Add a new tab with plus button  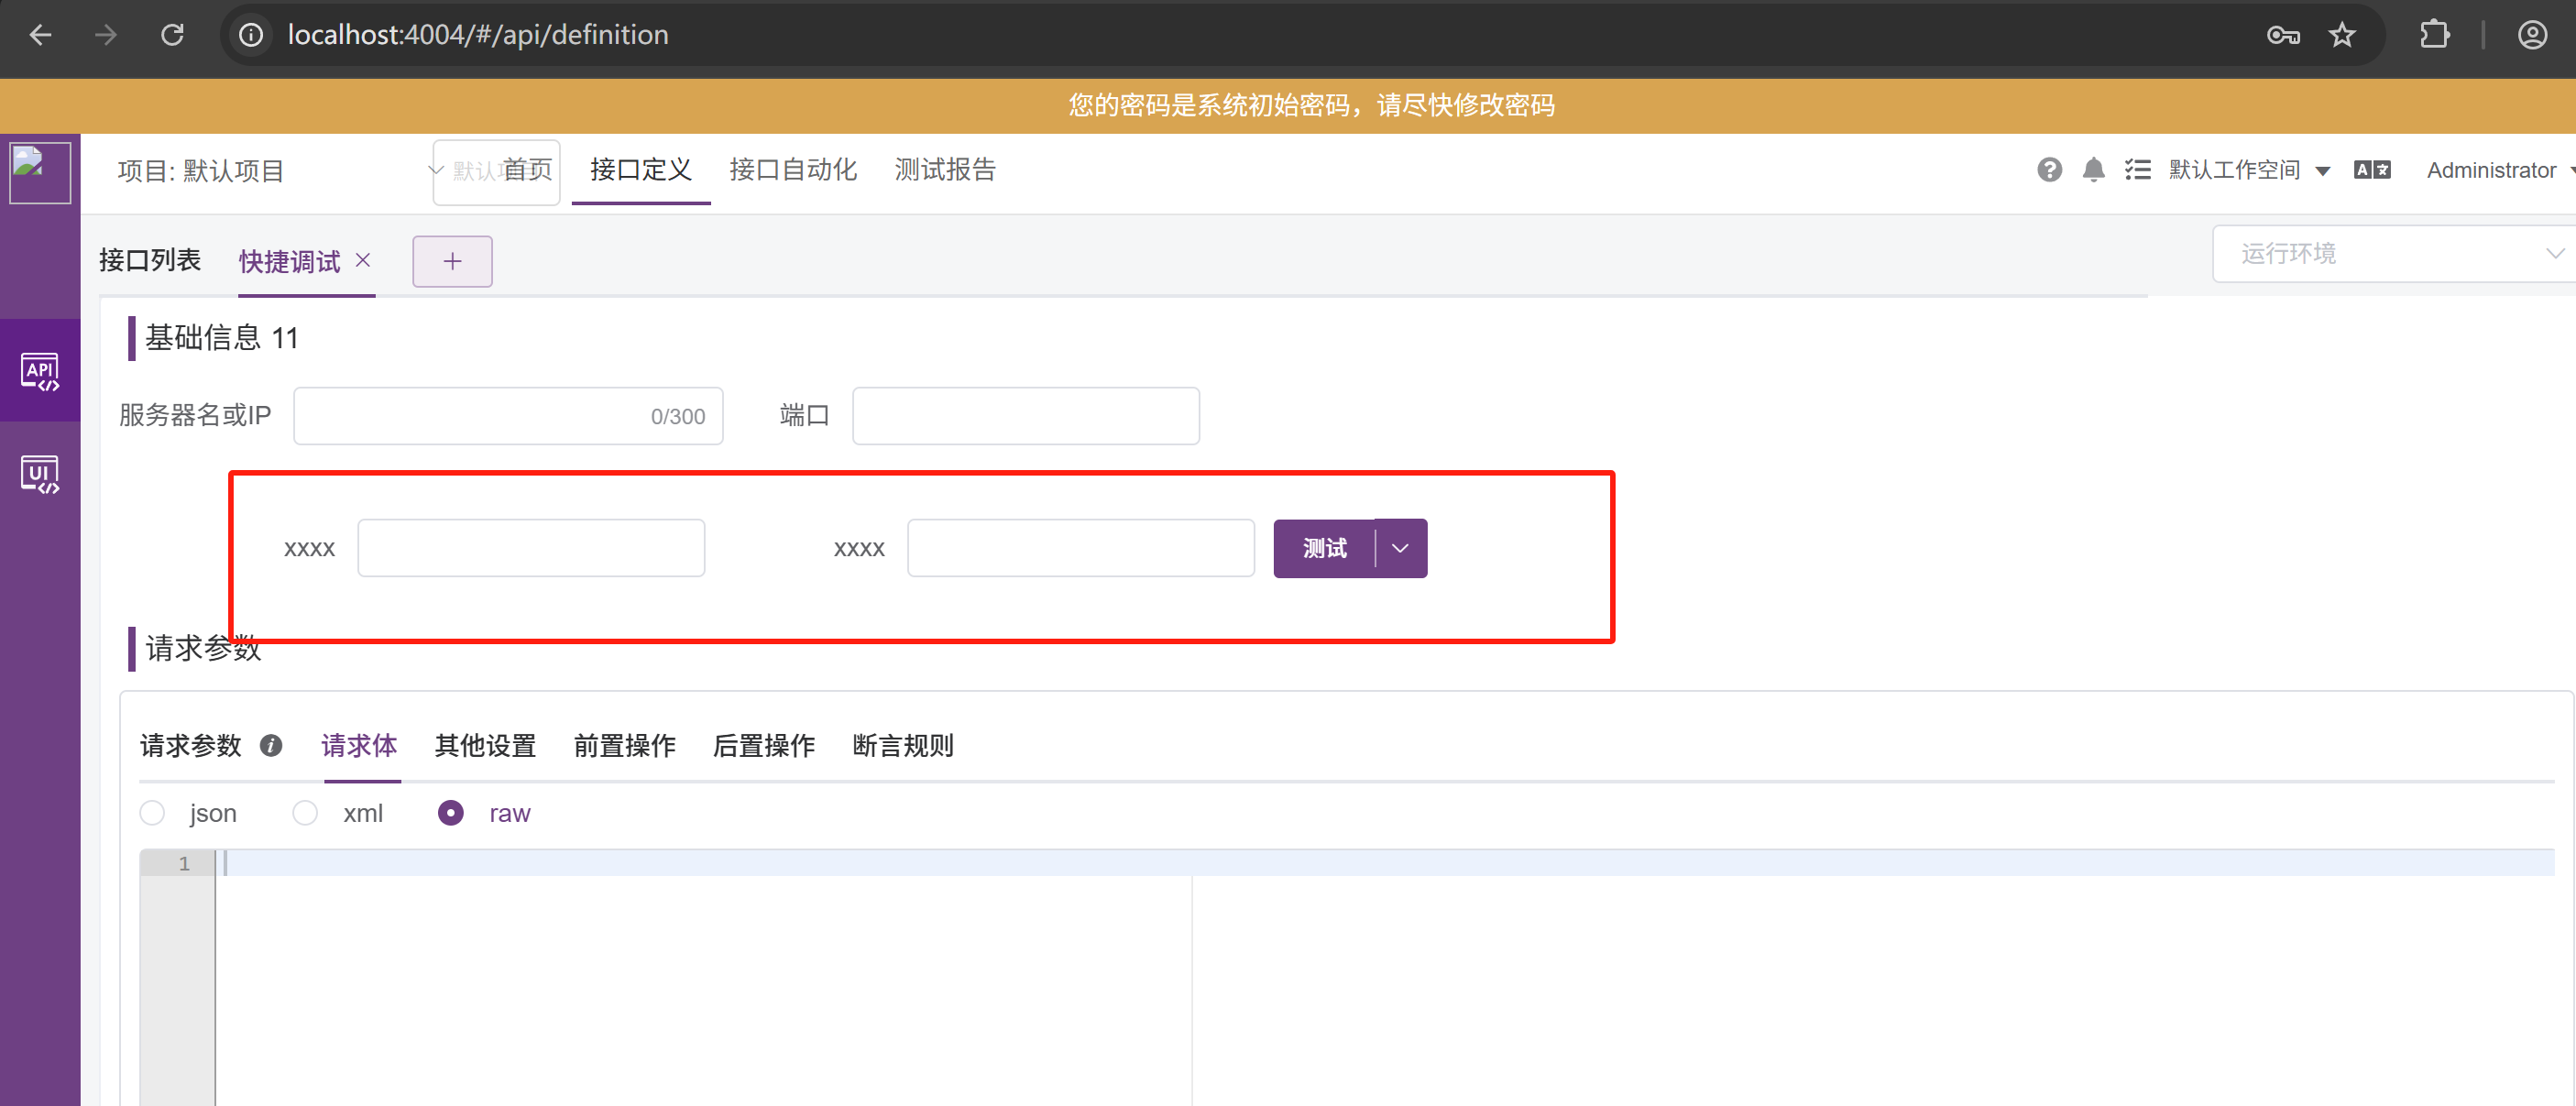point(452,261)
